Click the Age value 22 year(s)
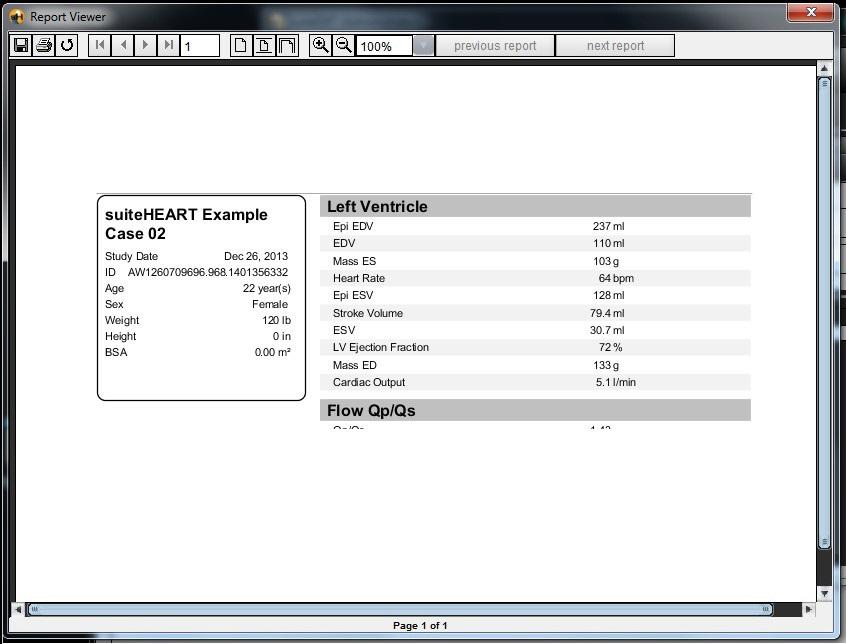The image size is (846, 644). click(x=267, y=289)
